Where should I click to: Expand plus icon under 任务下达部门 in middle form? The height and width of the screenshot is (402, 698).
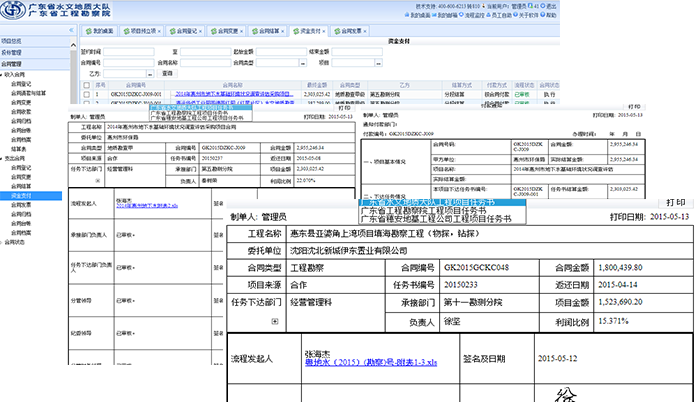click(x=97, y=181)
